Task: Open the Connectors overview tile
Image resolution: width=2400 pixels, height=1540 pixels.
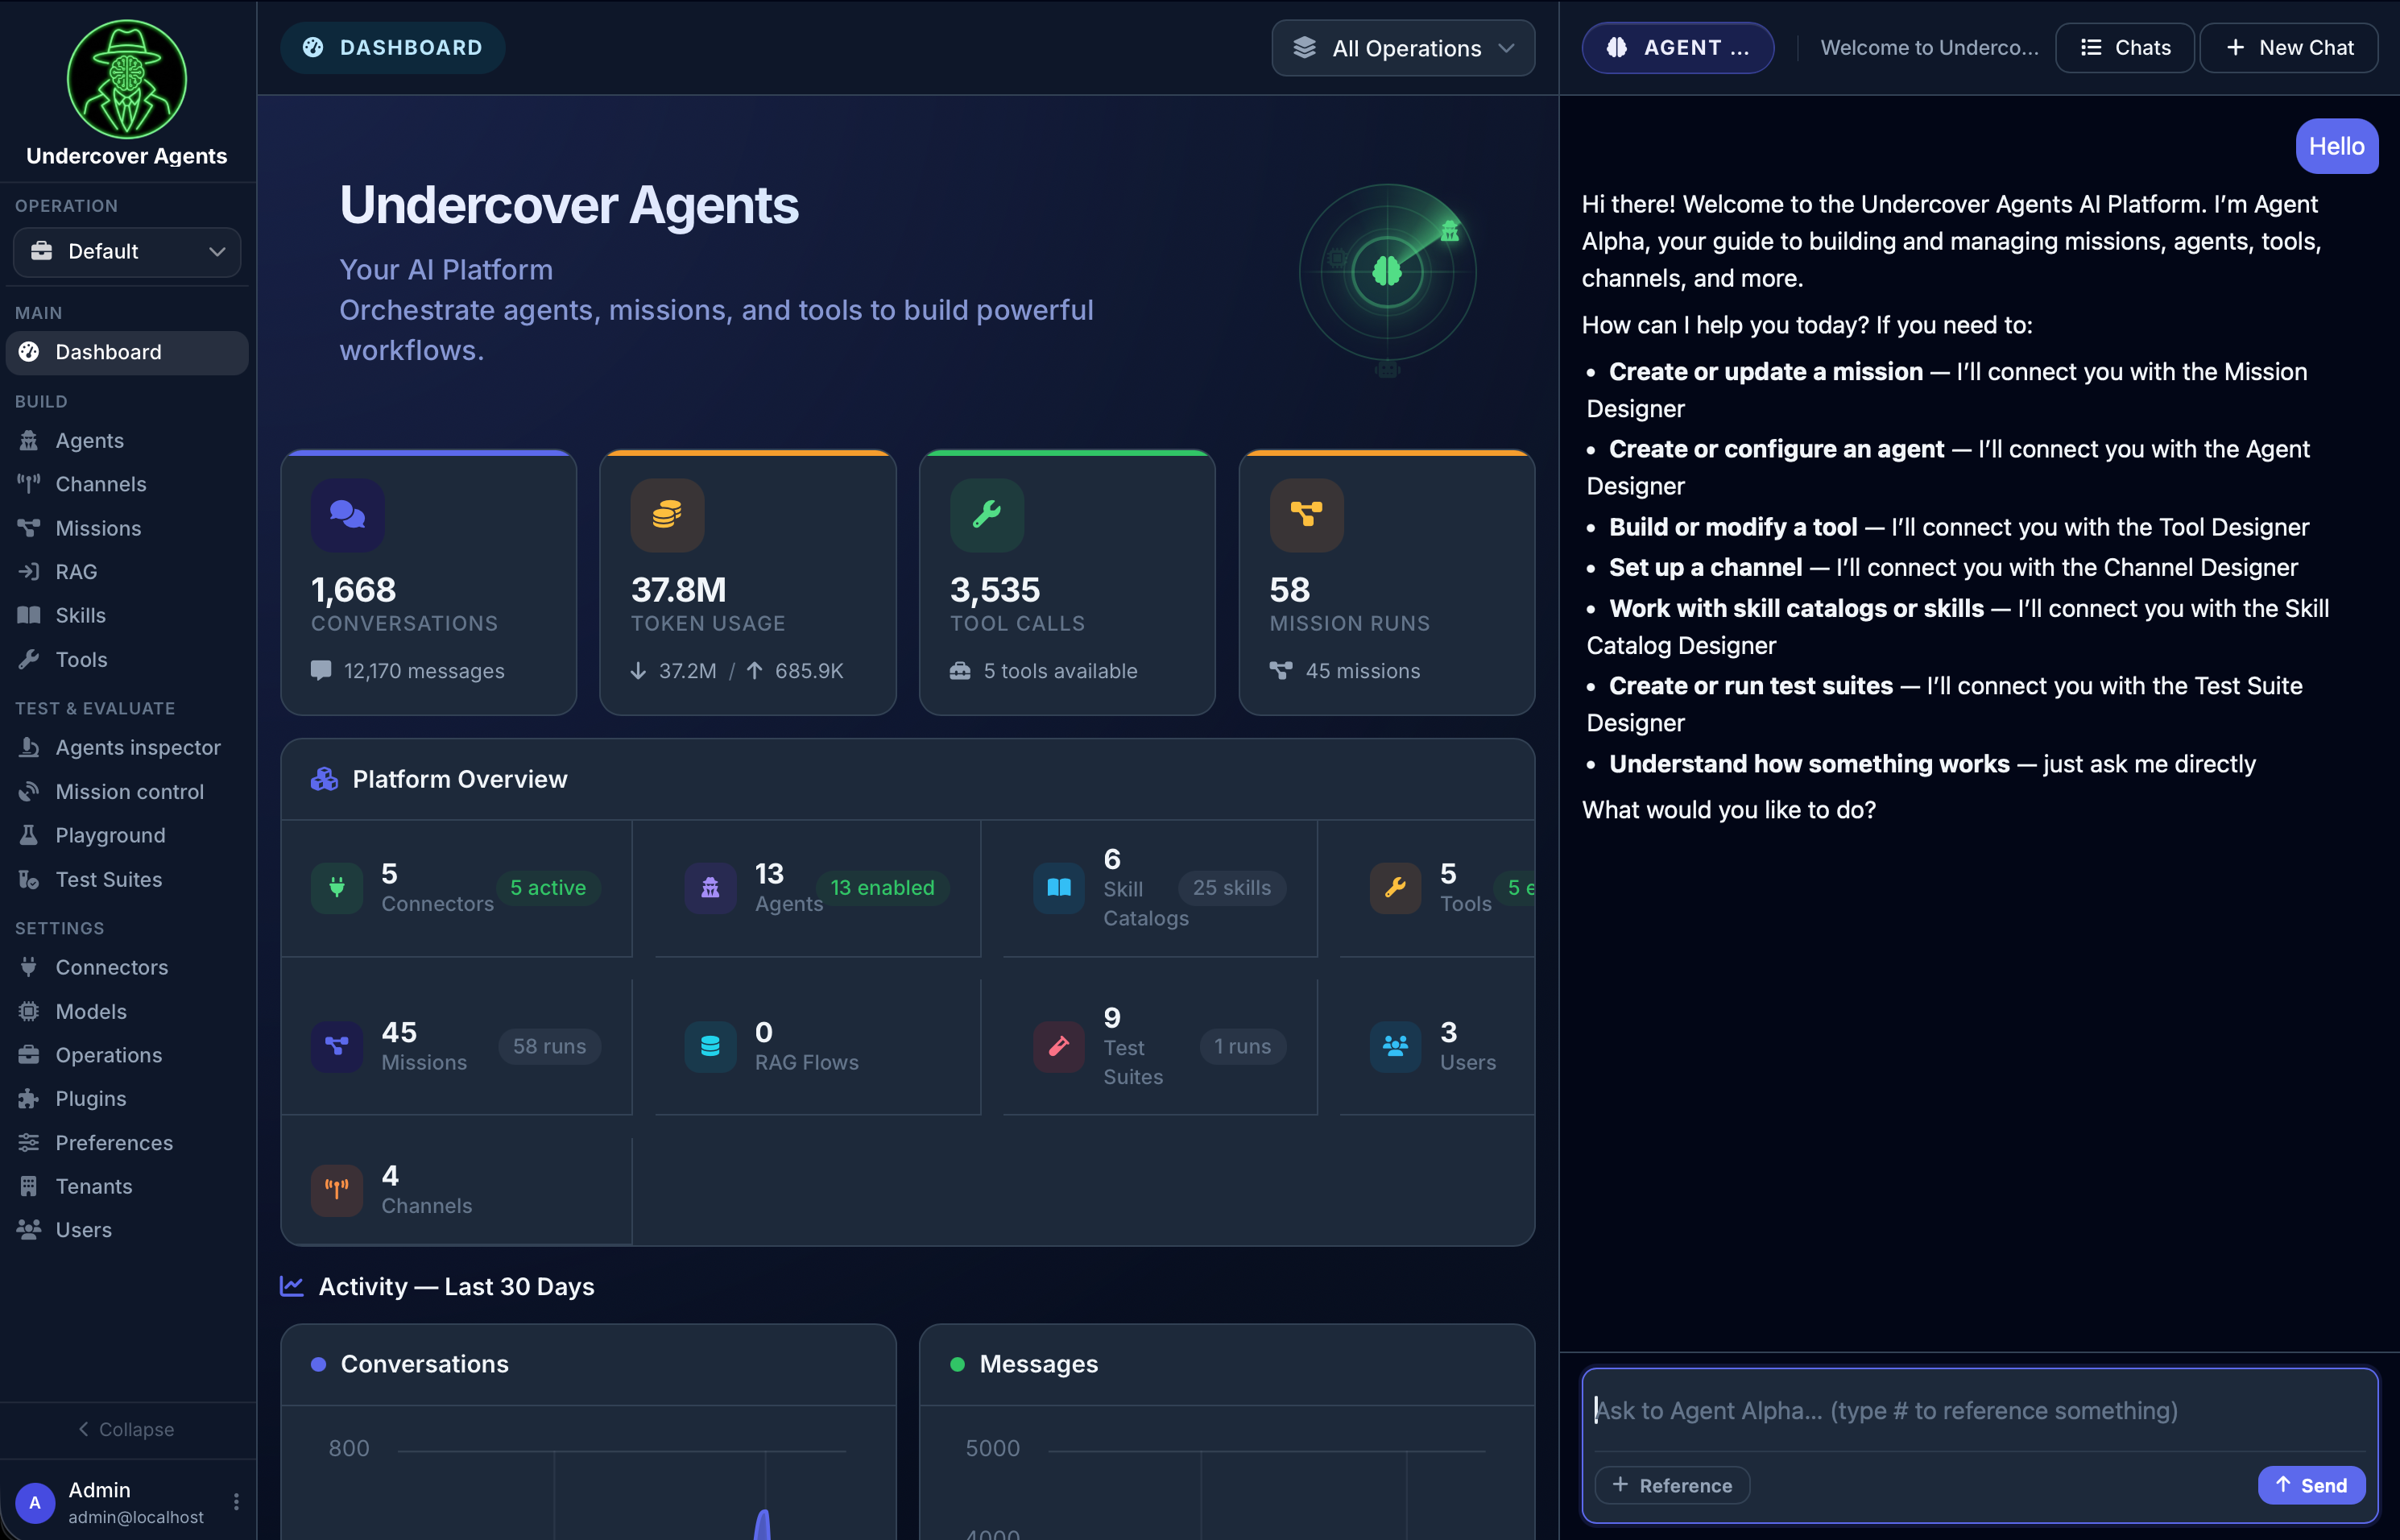Action: pos(456,888)
